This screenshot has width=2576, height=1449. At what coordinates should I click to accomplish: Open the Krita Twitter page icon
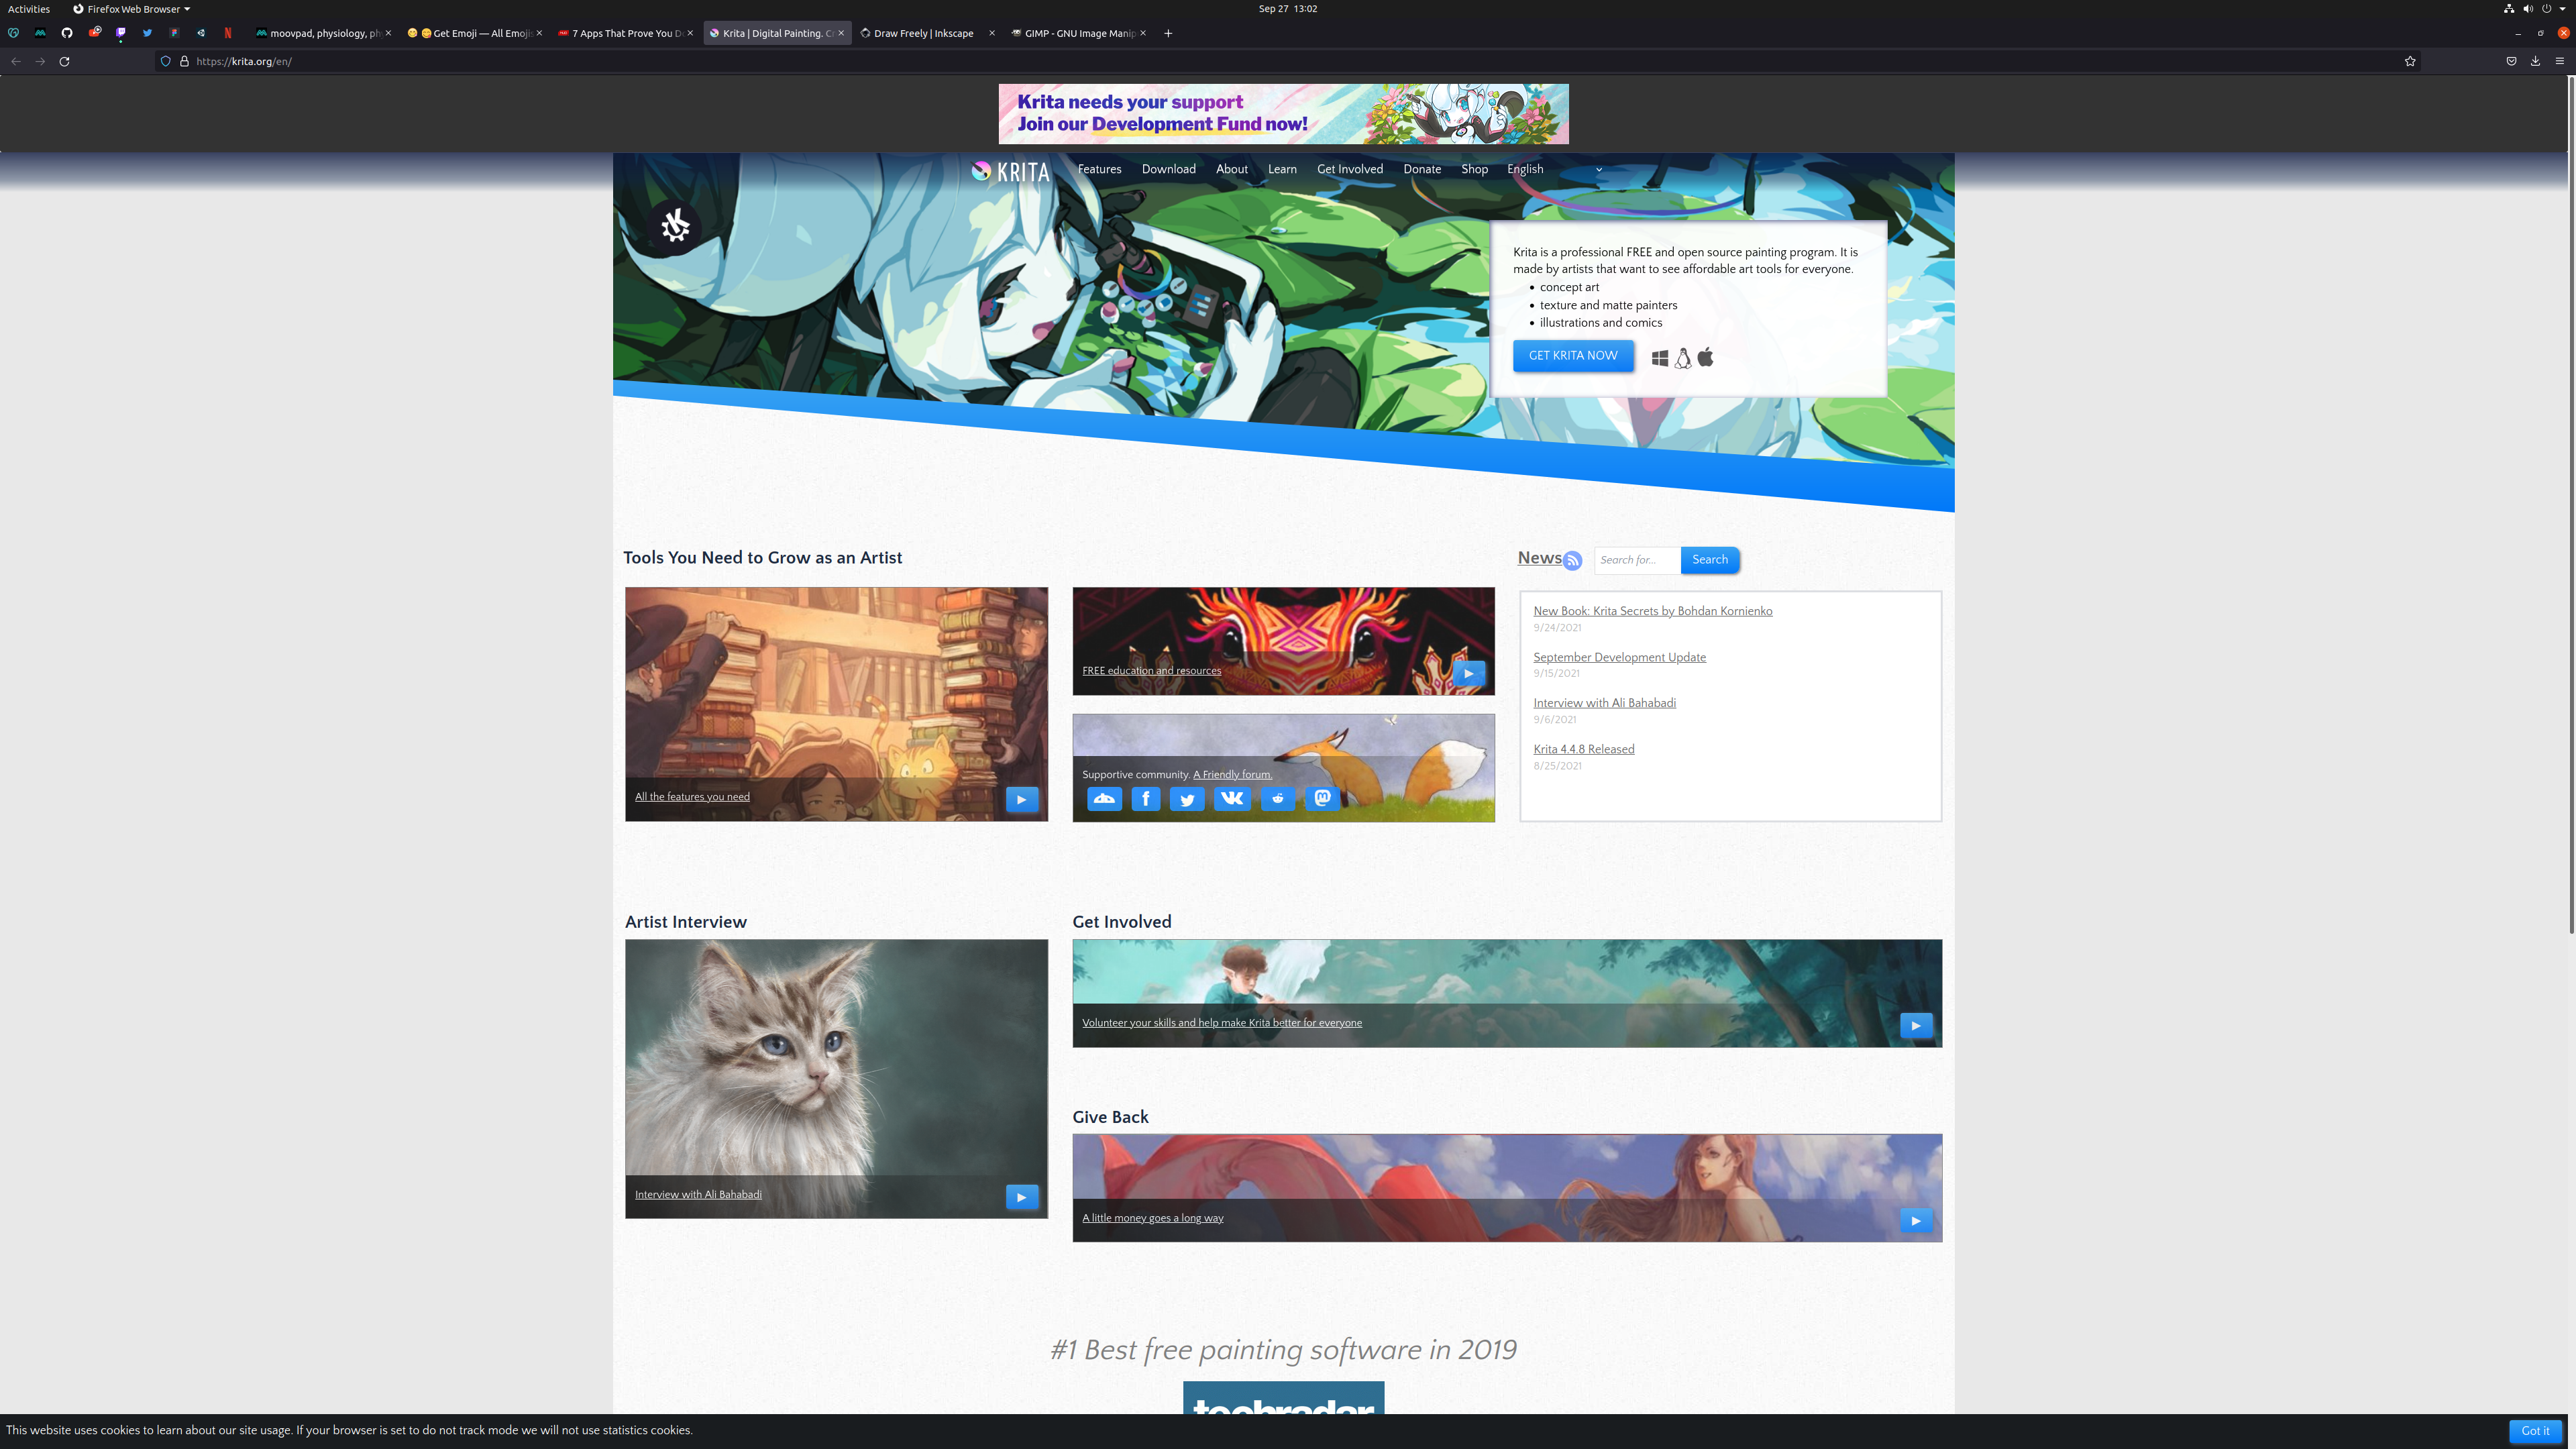pos(1187,798)
